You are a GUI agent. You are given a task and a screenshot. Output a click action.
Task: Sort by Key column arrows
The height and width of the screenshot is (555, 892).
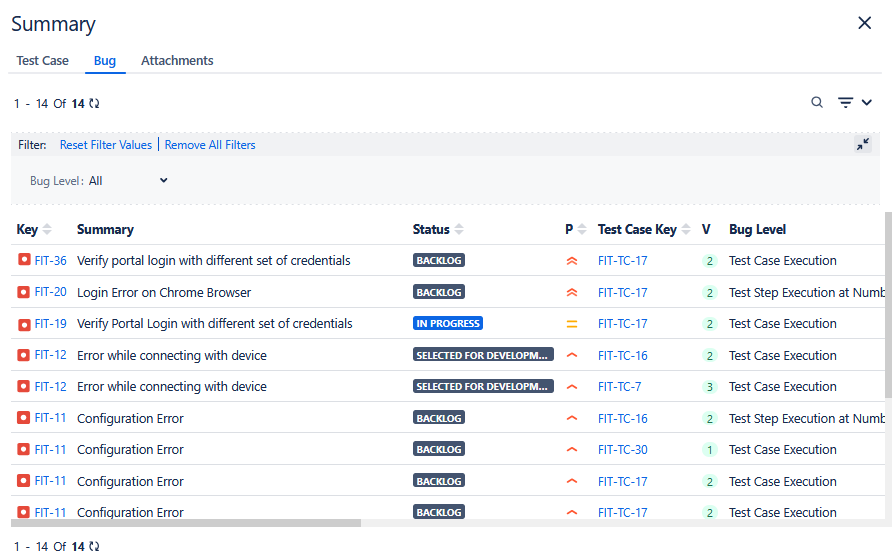point(47,230)
